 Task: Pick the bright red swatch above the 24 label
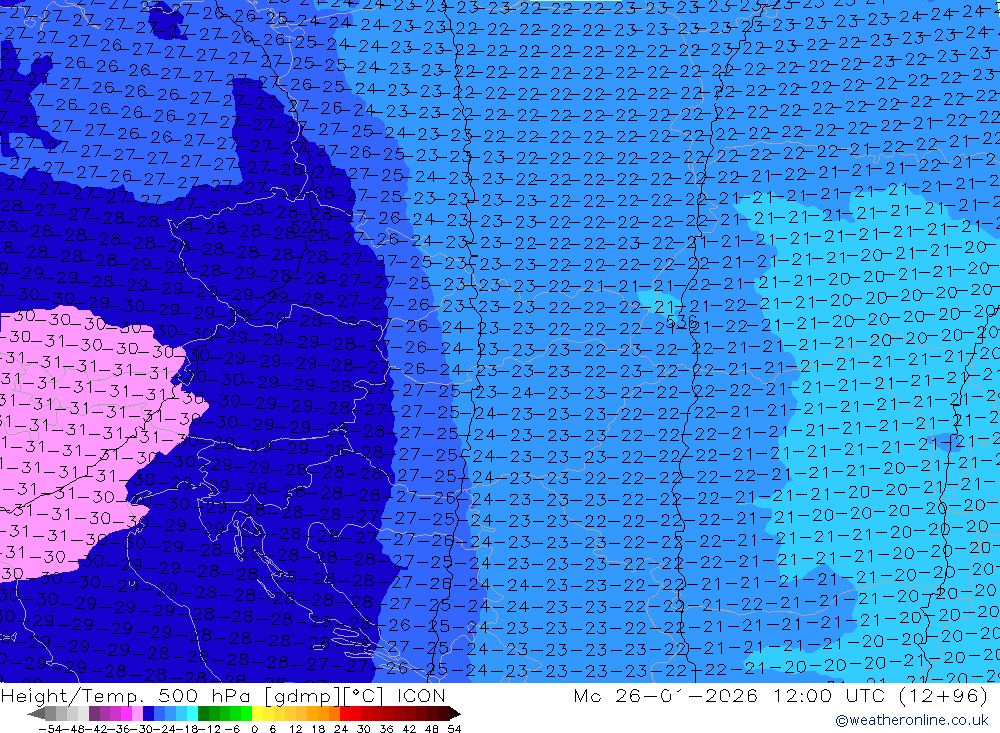[x=345, y=714]
